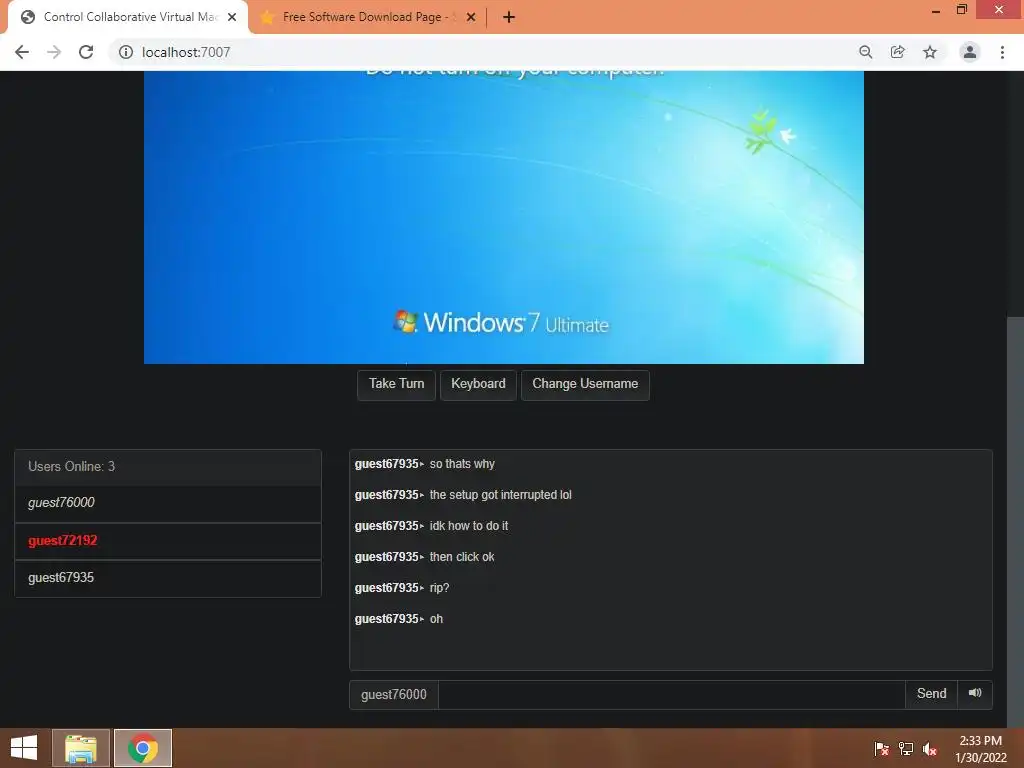Open the on-screen Keyboard button
The width and height of the screenshot is (1024, 768).
coord(478,385)
